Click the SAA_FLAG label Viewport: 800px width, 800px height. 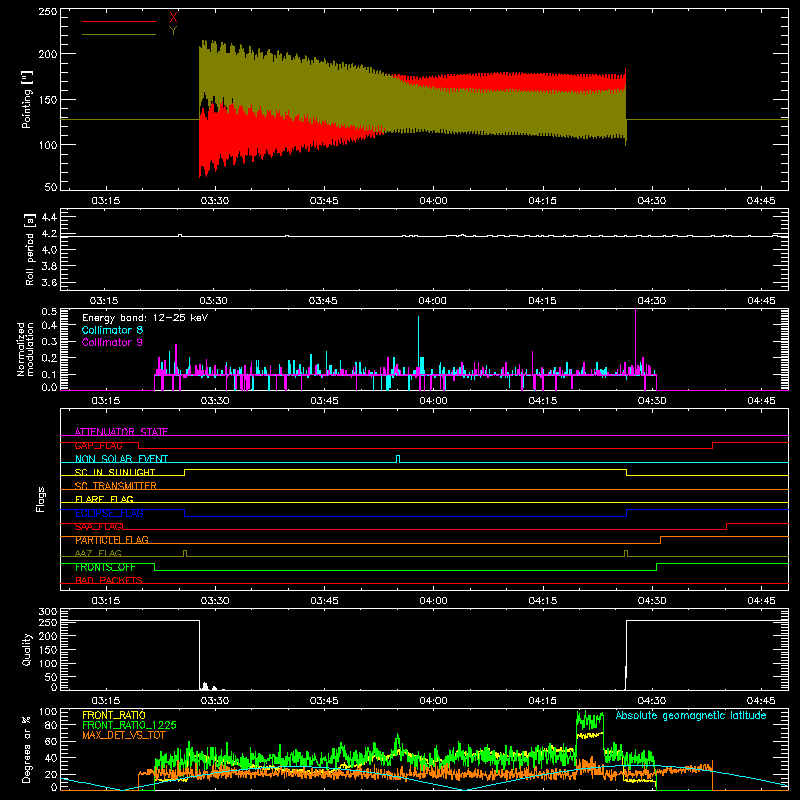(x=98, y=527)
